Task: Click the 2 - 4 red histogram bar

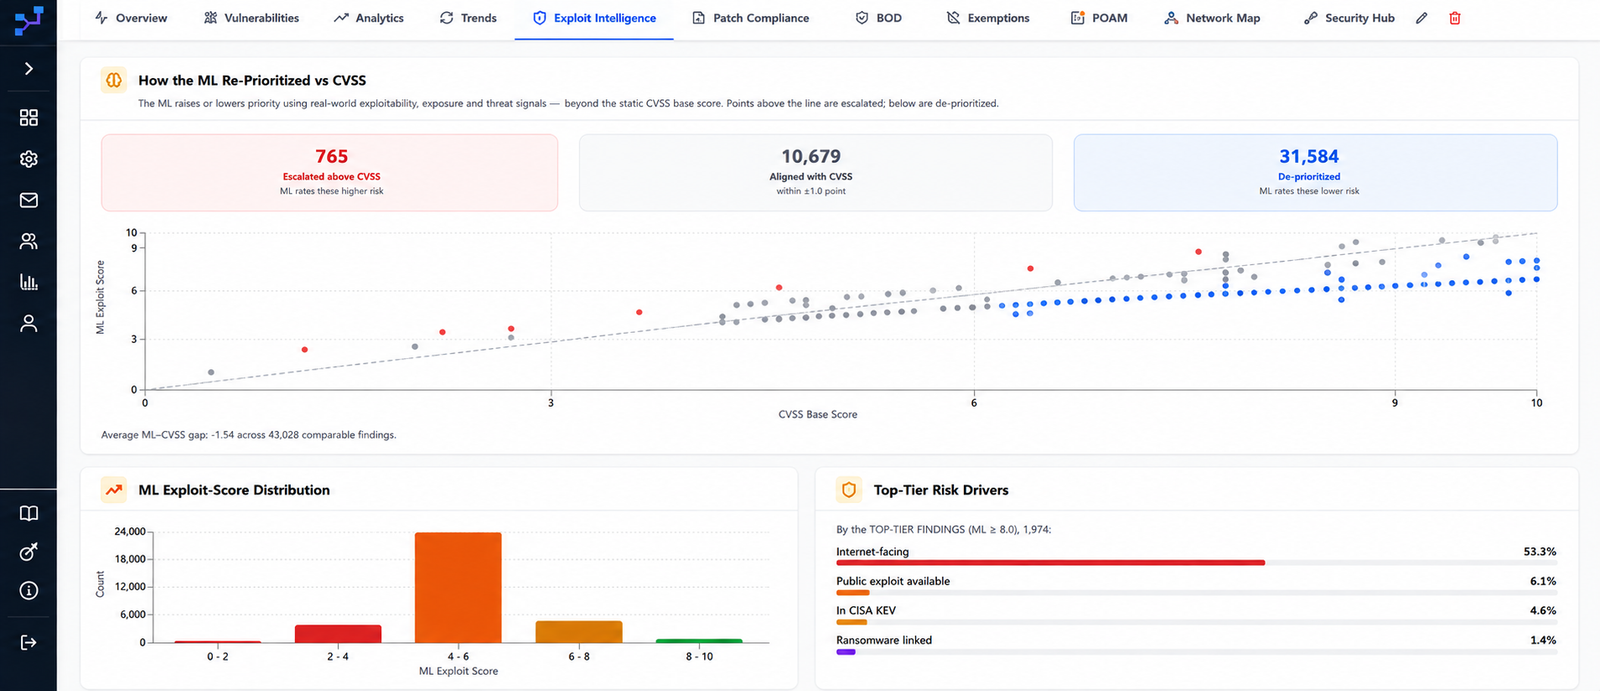Action: [338, 634]
